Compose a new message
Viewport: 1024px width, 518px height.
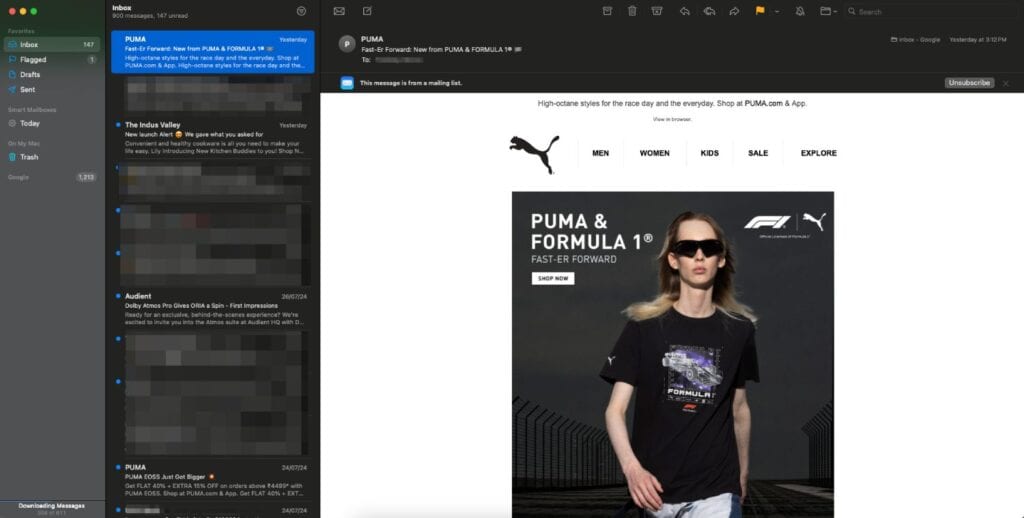pos(367,11)
